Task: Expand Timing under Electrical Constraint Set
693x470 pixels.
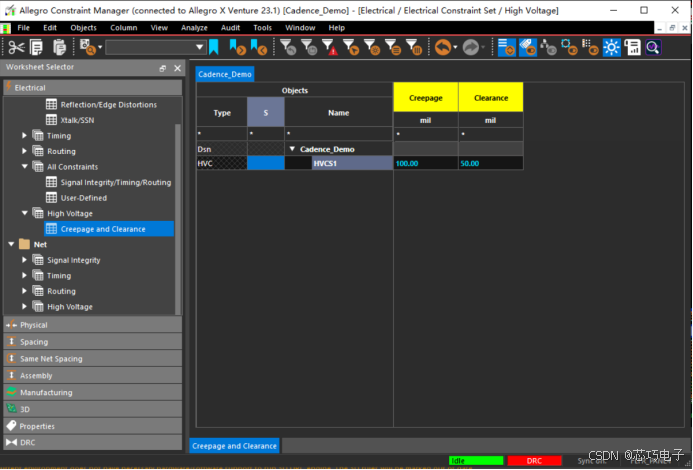Action: [24, 136]
